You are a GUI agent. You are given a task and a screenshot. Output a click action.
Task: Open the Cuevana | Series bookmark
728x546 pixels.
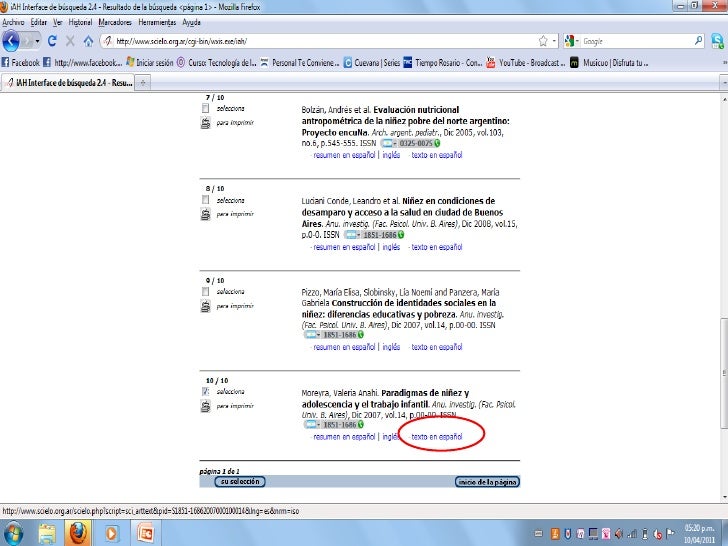[x=371, y=63]
